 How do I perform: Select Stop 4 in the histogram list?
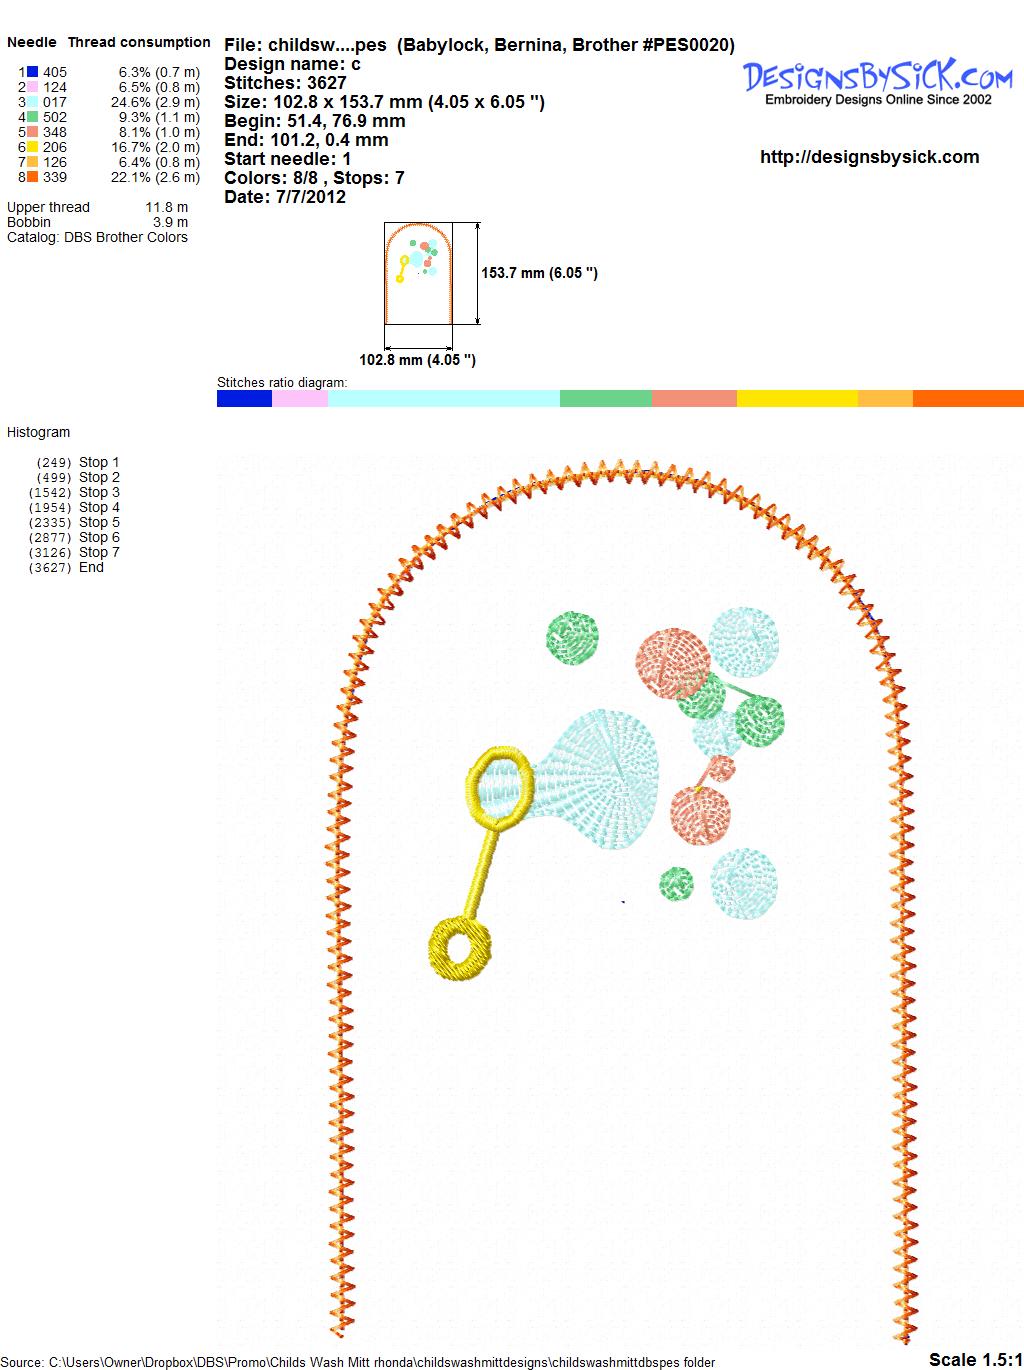click(x=98, y=507)
